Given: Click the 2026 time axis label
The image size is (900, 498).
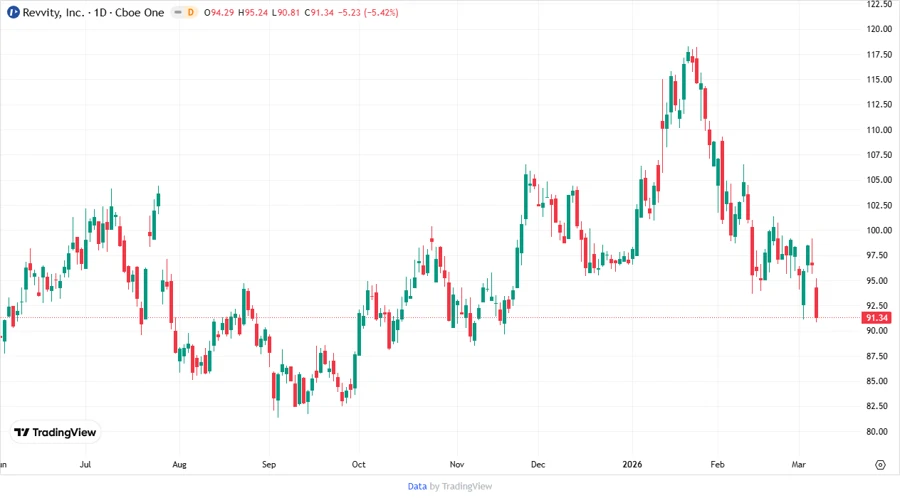Looking at the screenshot, I should click(632, 464).
